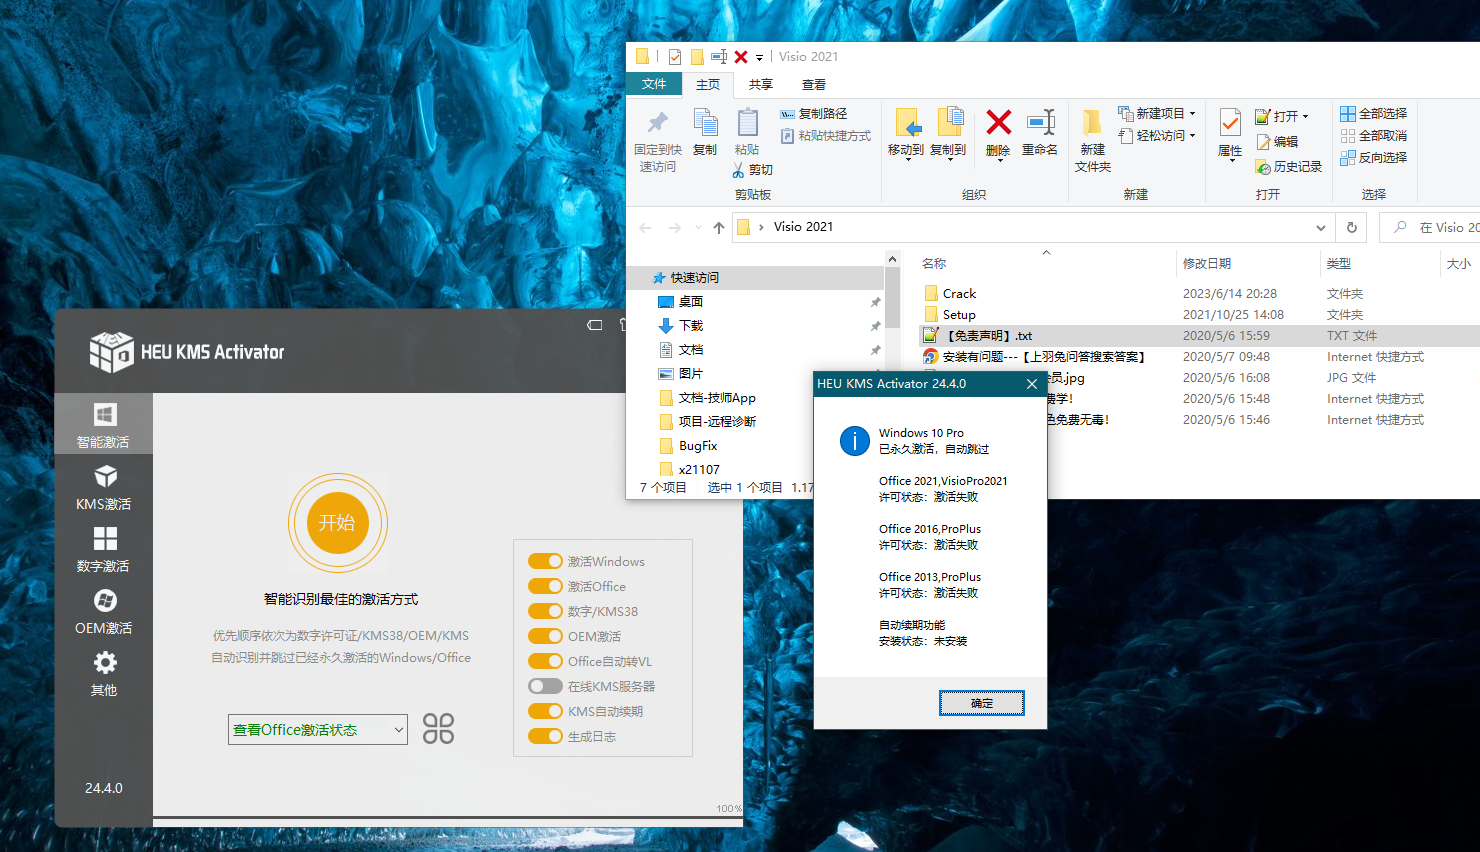Switch to 数字激活 mode

(x=103, y=551)
